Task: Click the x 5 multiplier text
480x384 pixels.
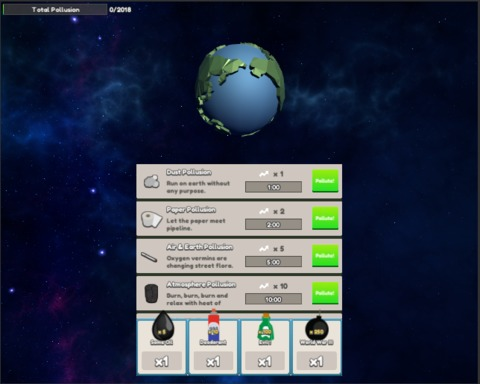Action: point(279,249)
